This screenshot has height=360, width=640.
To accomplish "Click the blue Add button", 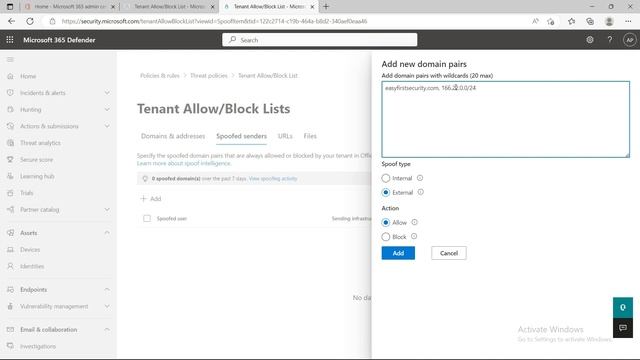I will click(x=398, y=253).
